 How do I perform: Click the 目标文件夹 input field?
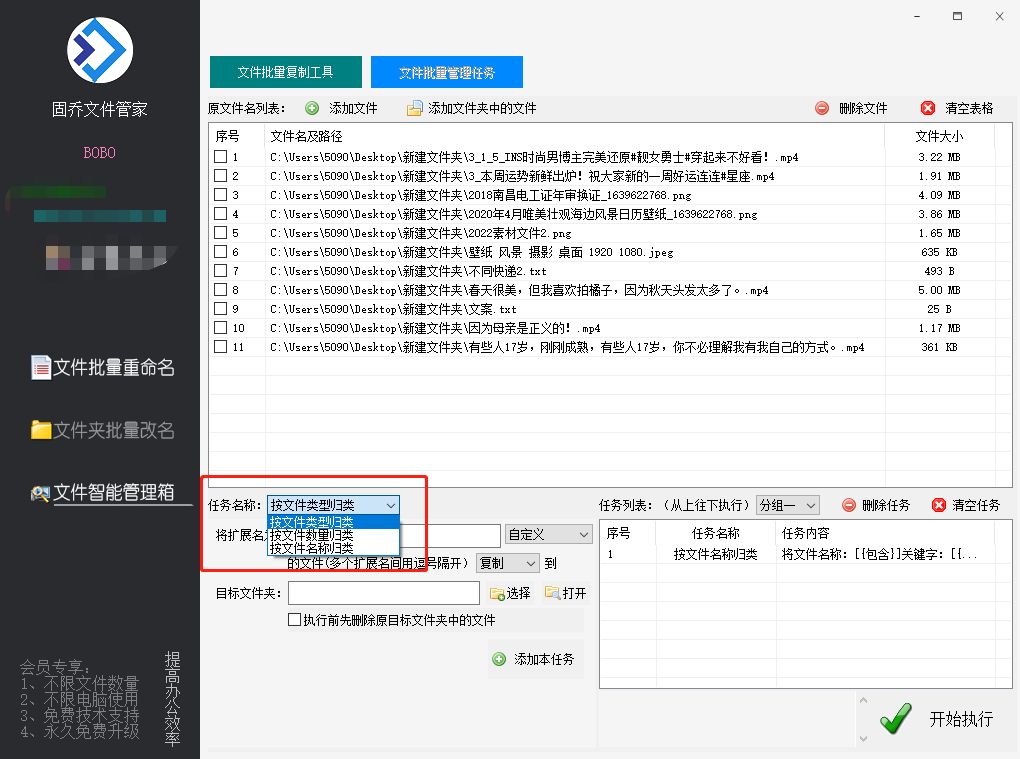(383, 593)
